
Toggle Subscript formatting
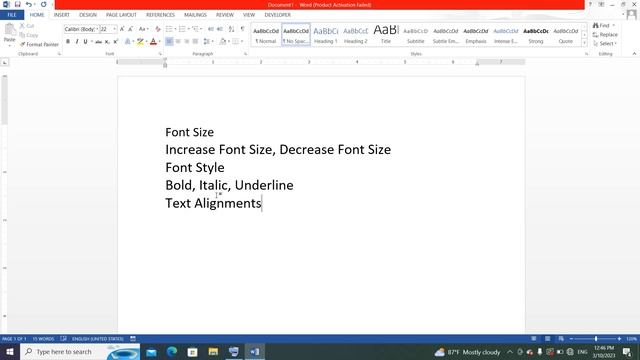point(107,42)
